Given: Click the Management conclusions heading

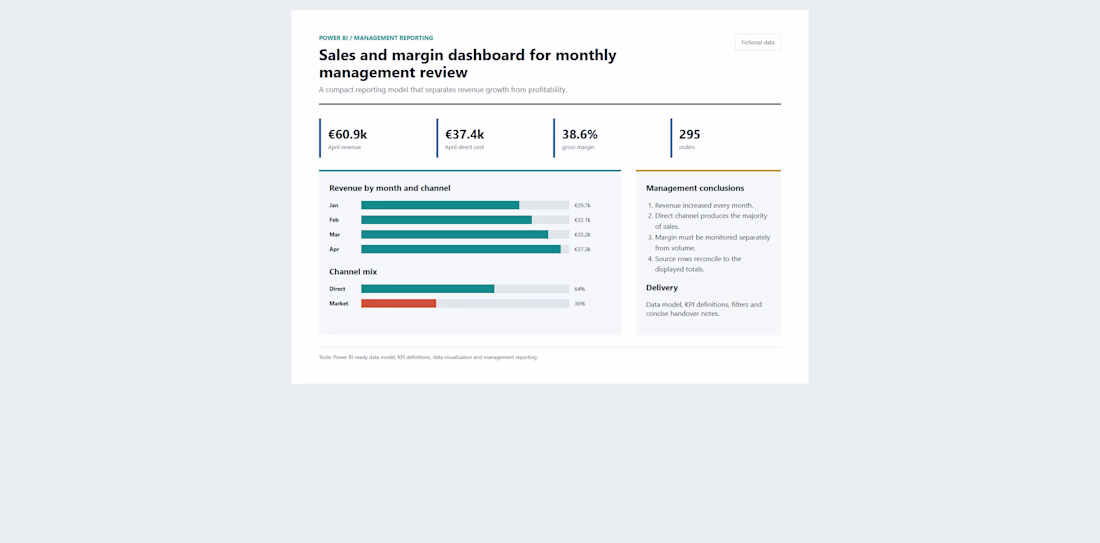Looking at the screenshot, I should click(695, 188).
